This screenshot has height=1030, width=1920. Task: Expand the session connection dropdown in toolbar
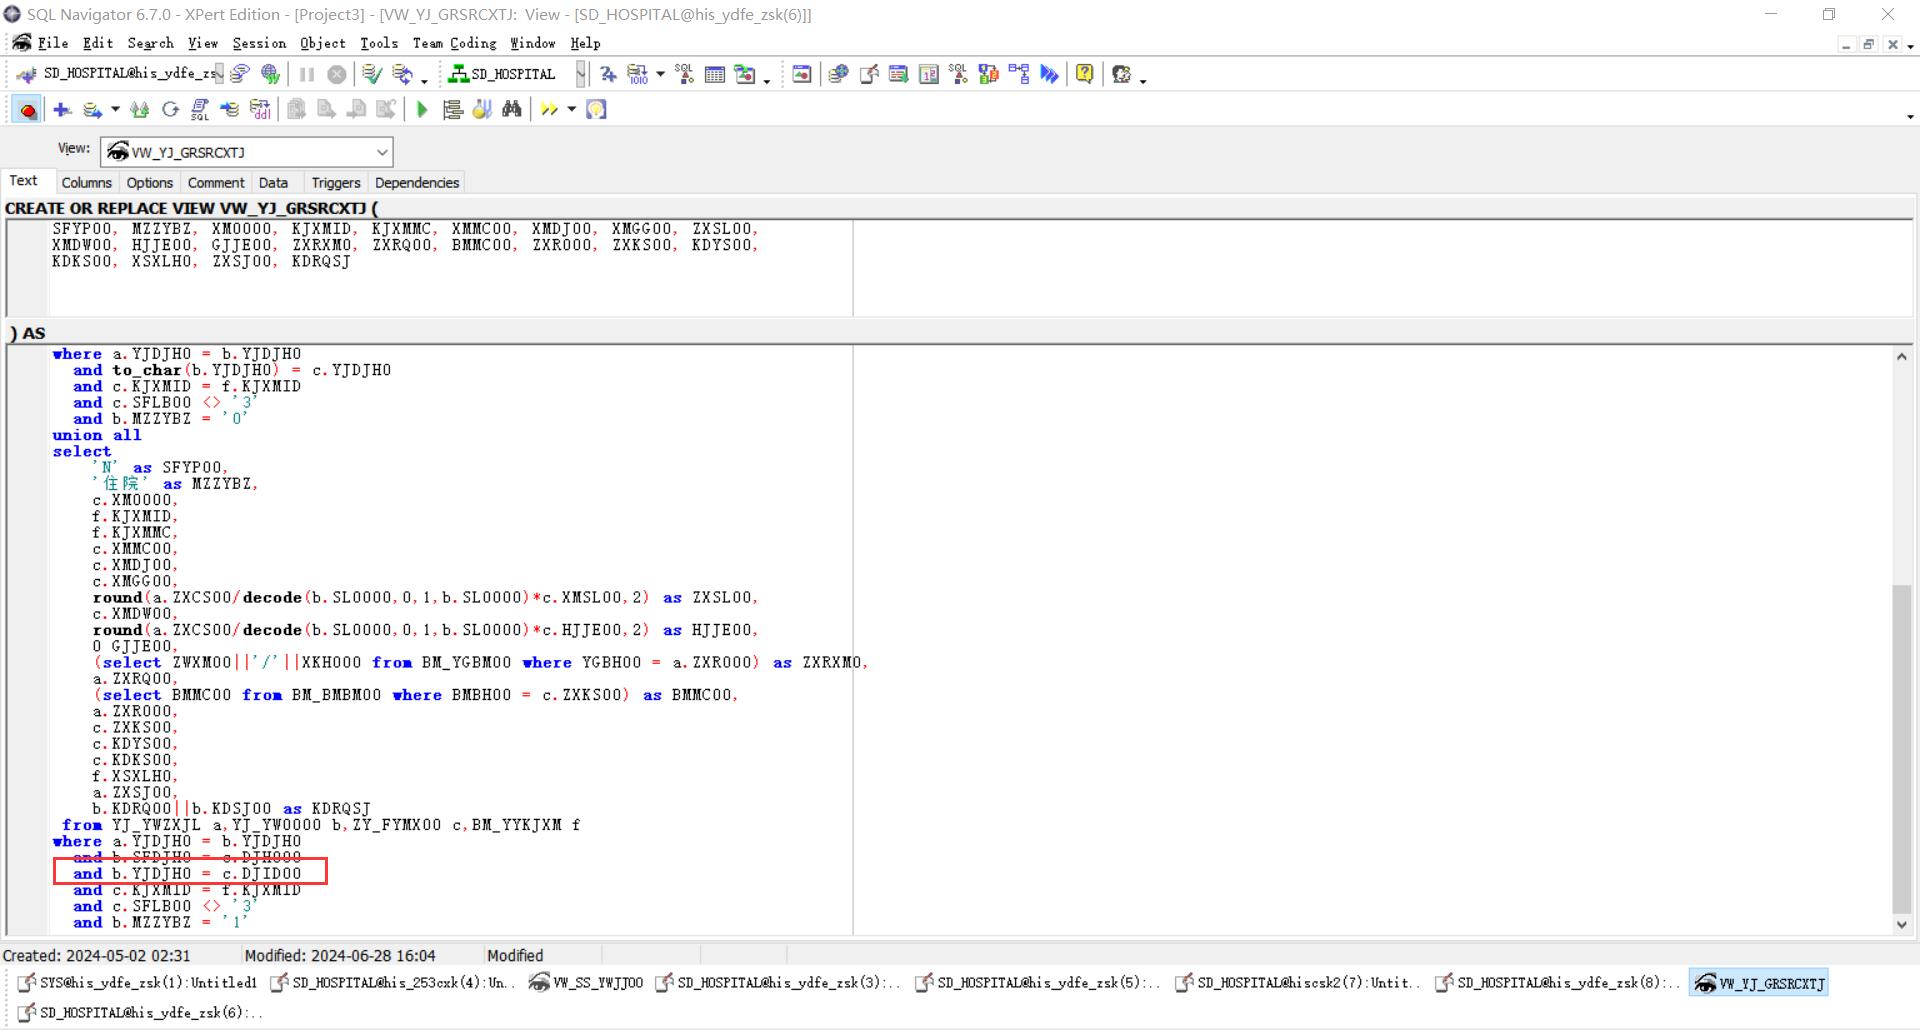[219, 74]
